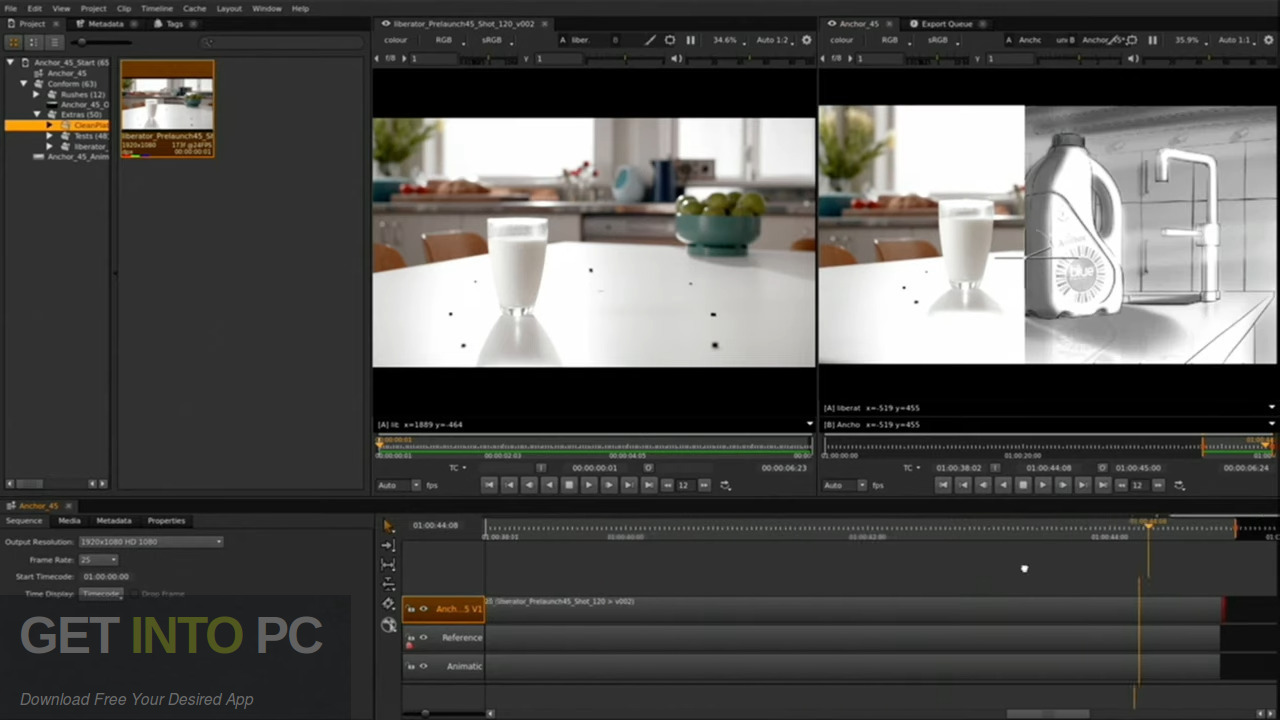Switch bin to large icon view
The image size is (1280, 720).
tap(14, 42)
